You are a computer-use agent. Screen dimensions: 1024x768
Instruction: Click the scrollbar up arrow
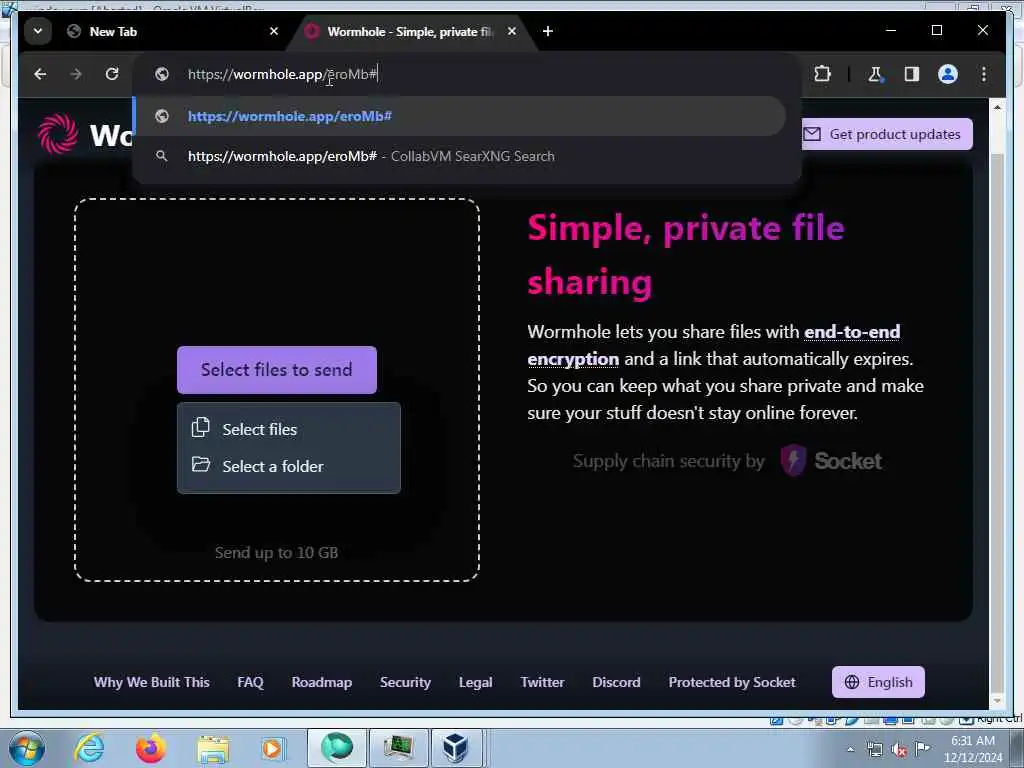(997, 106)
